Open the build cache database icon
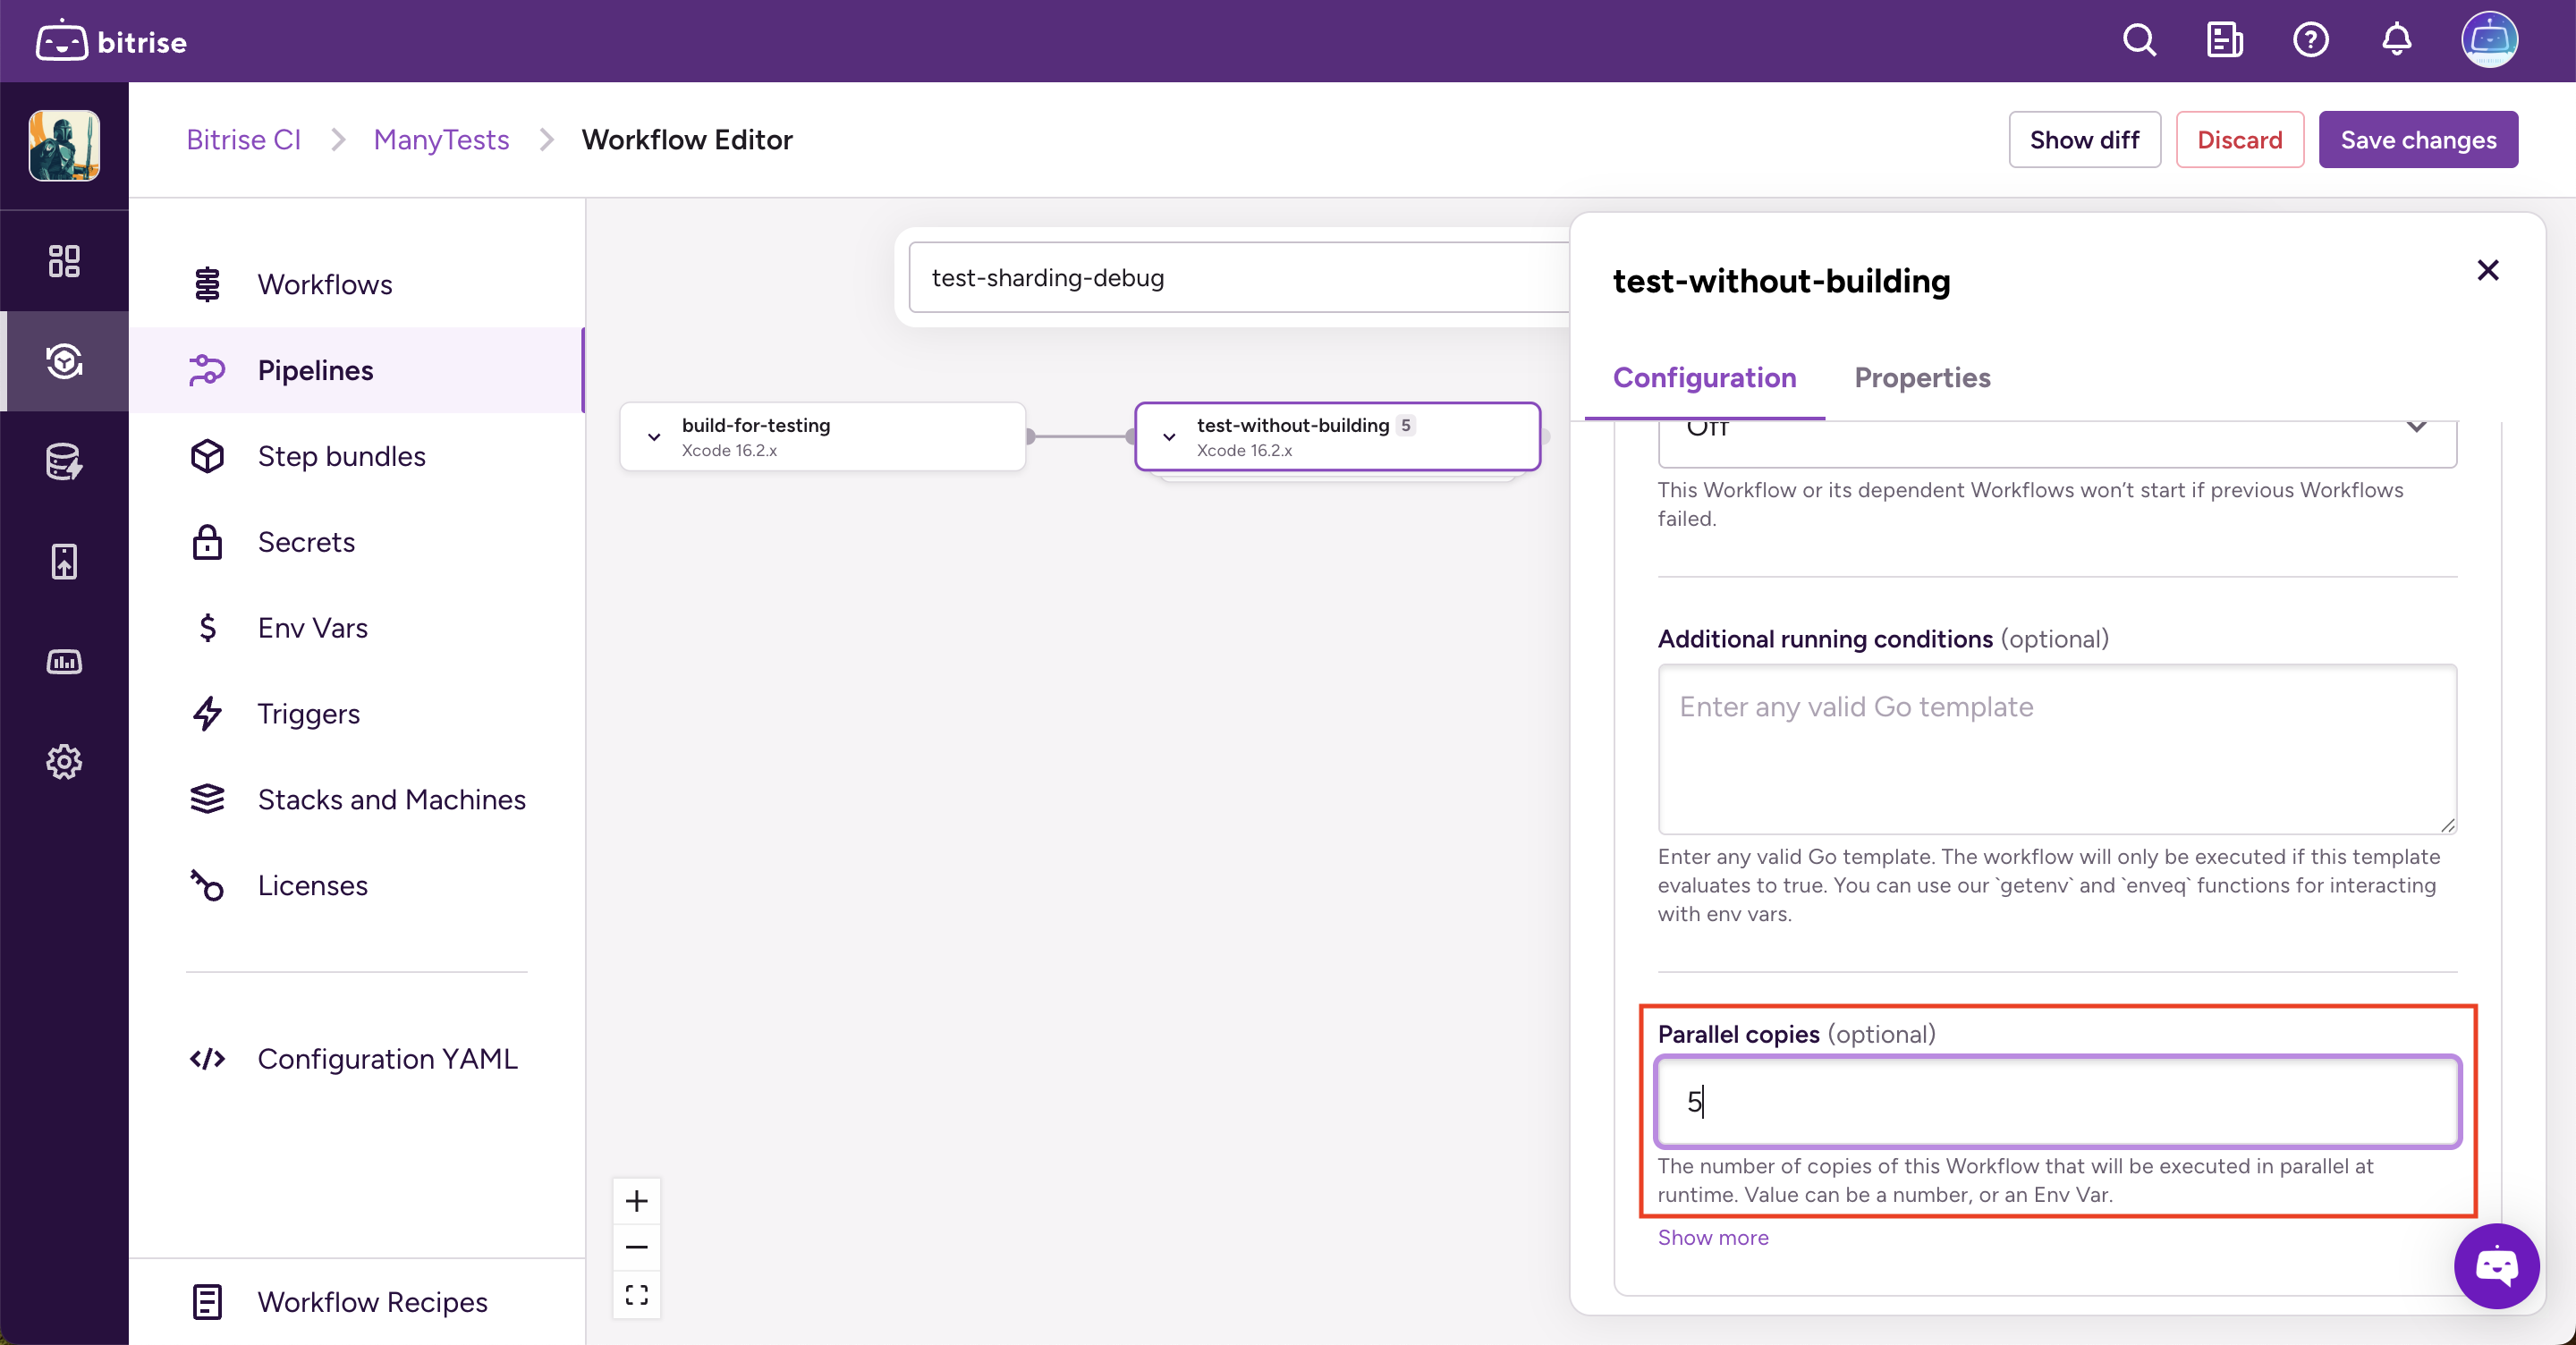 click(64, 461)
